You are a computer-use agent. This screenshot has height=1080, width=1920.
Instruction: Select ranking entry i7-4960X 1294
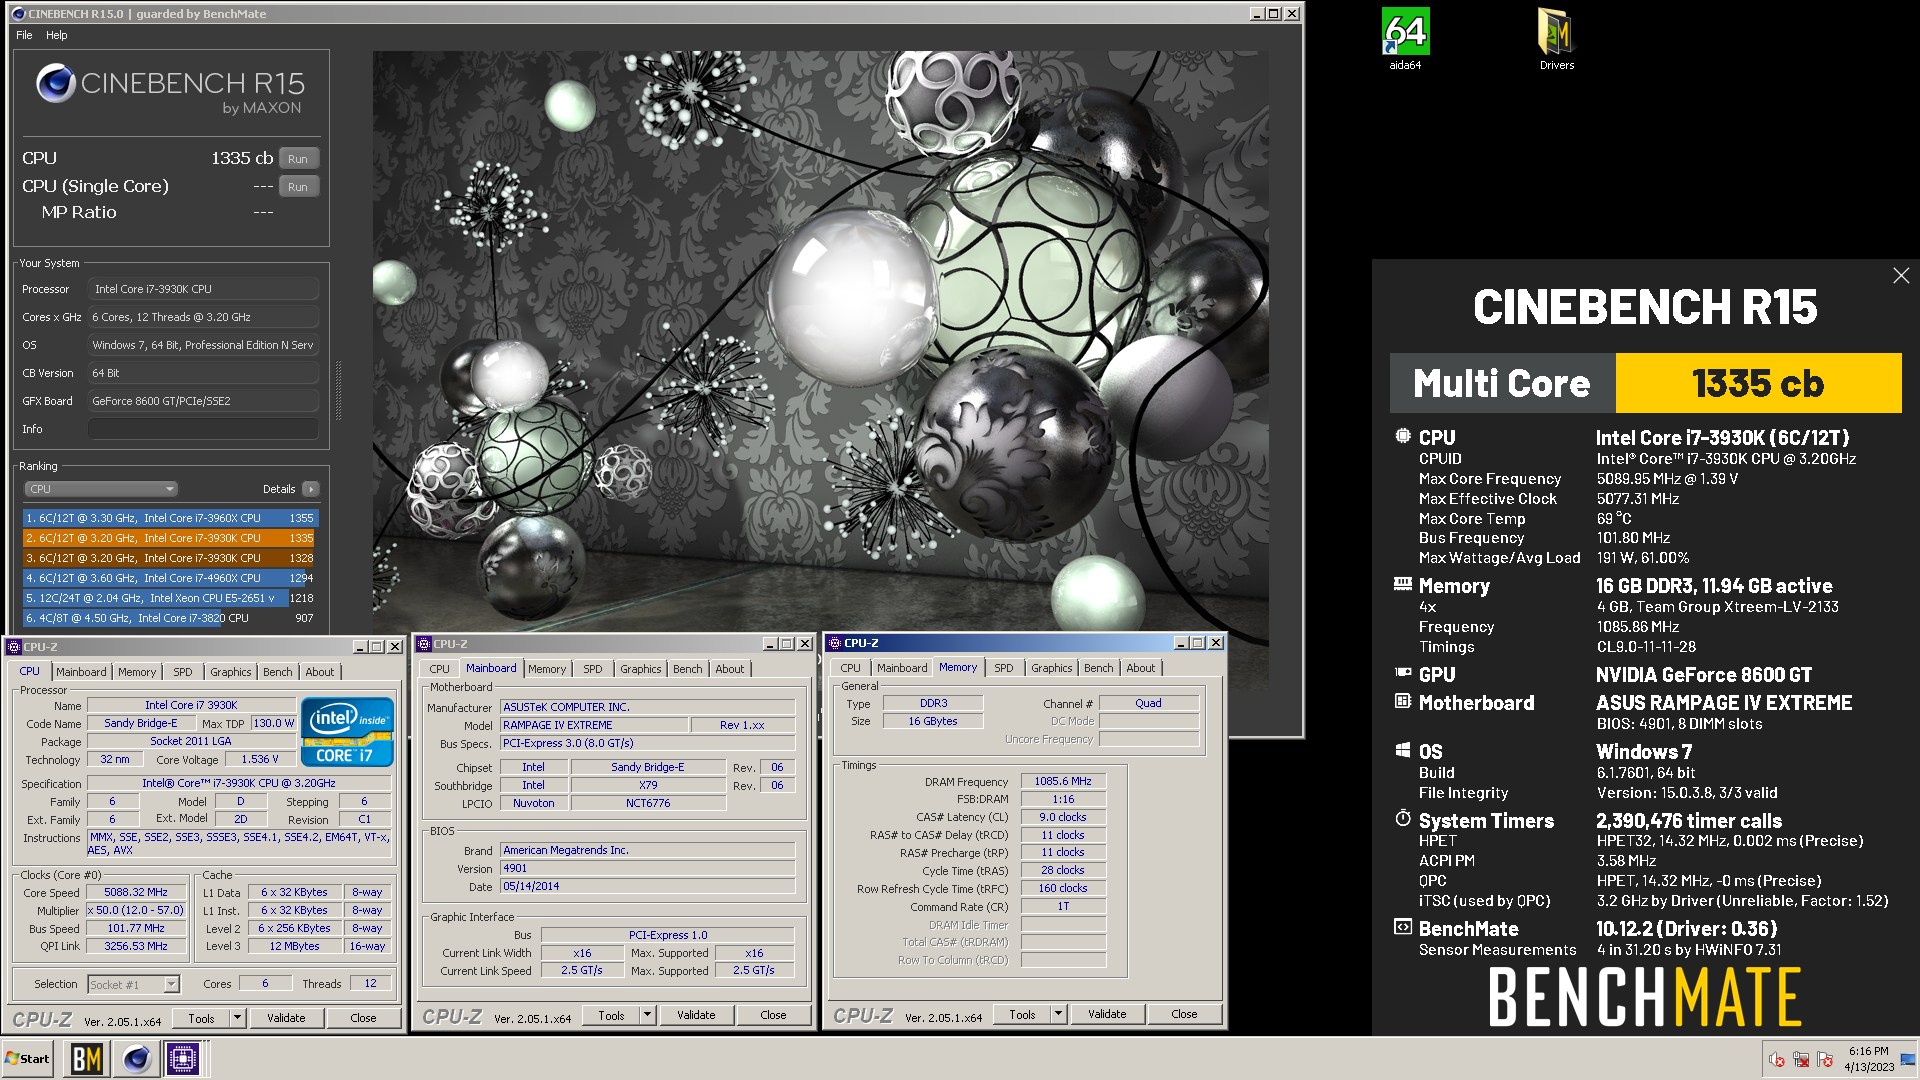coord(169,578)
